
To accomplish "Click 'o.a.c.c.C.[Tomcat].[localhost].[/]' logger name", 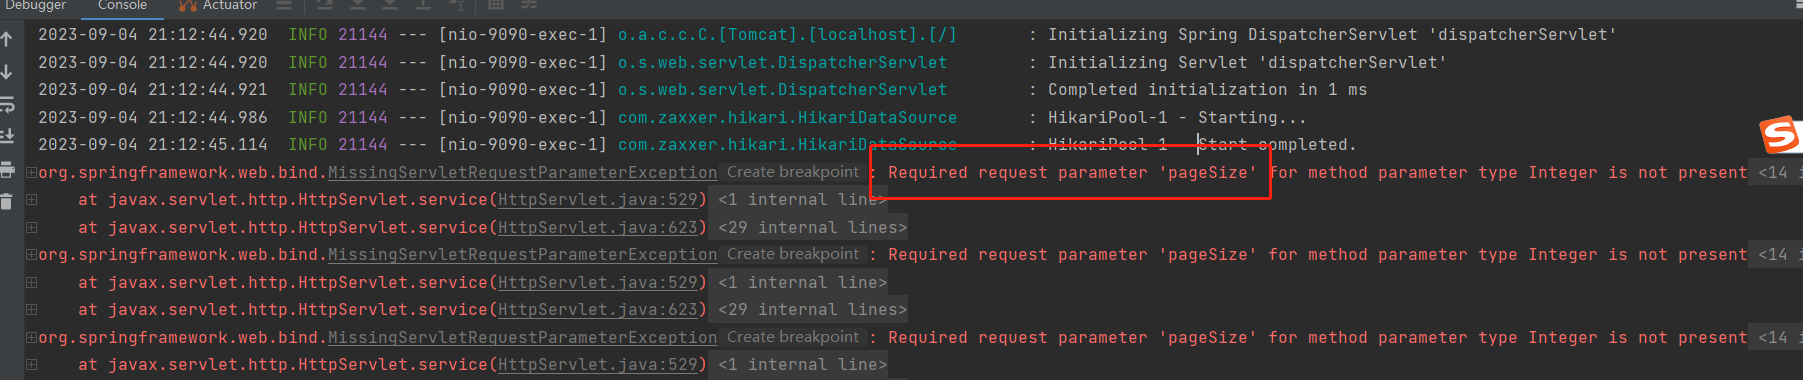I will coord(787,35).
